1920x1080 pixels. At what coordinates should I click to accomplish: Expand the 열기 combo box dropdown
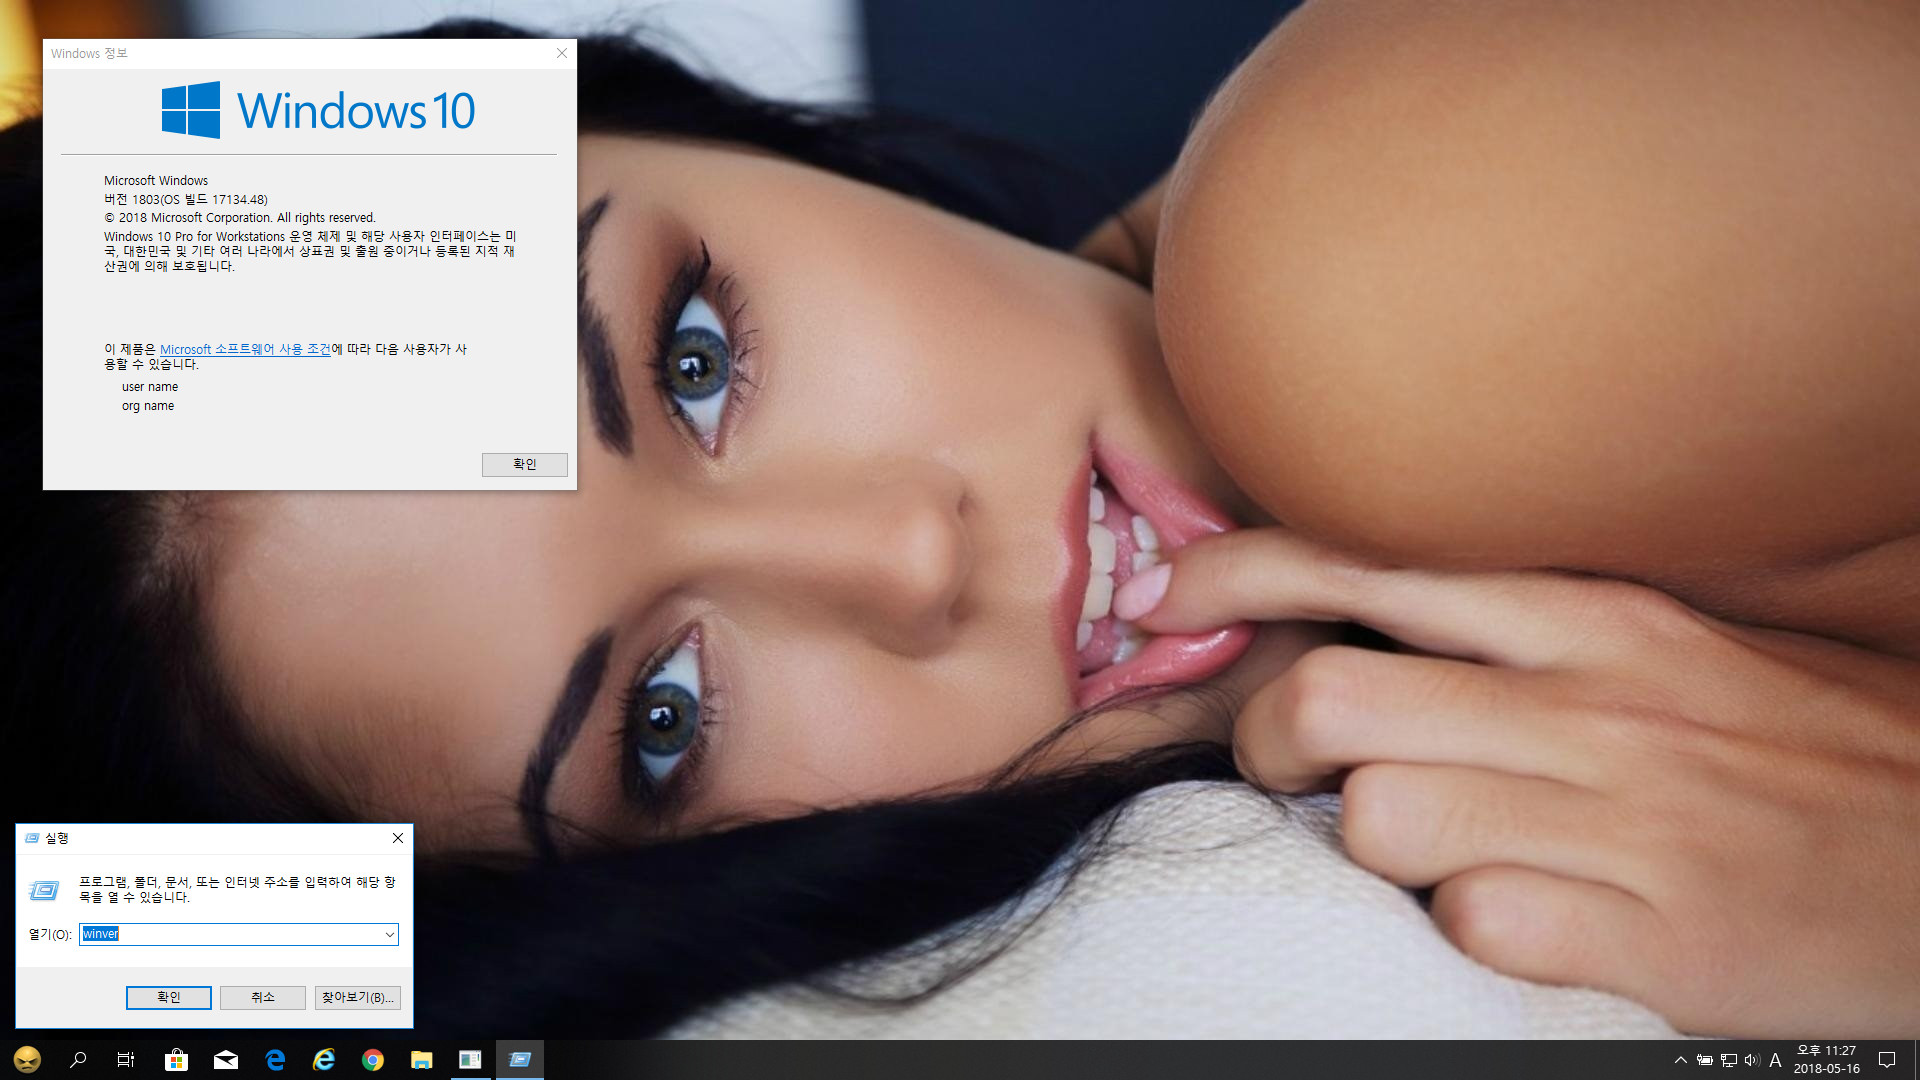pos(389,934)
